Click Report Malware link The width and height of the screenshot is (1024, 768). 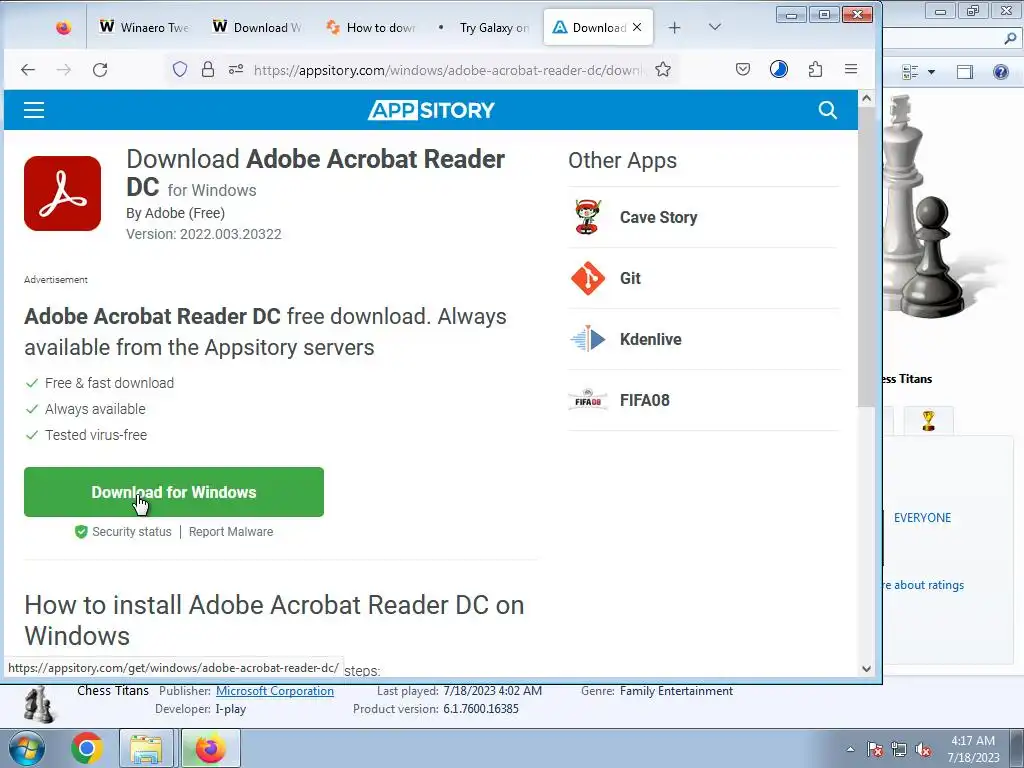[x=231, y=532]
